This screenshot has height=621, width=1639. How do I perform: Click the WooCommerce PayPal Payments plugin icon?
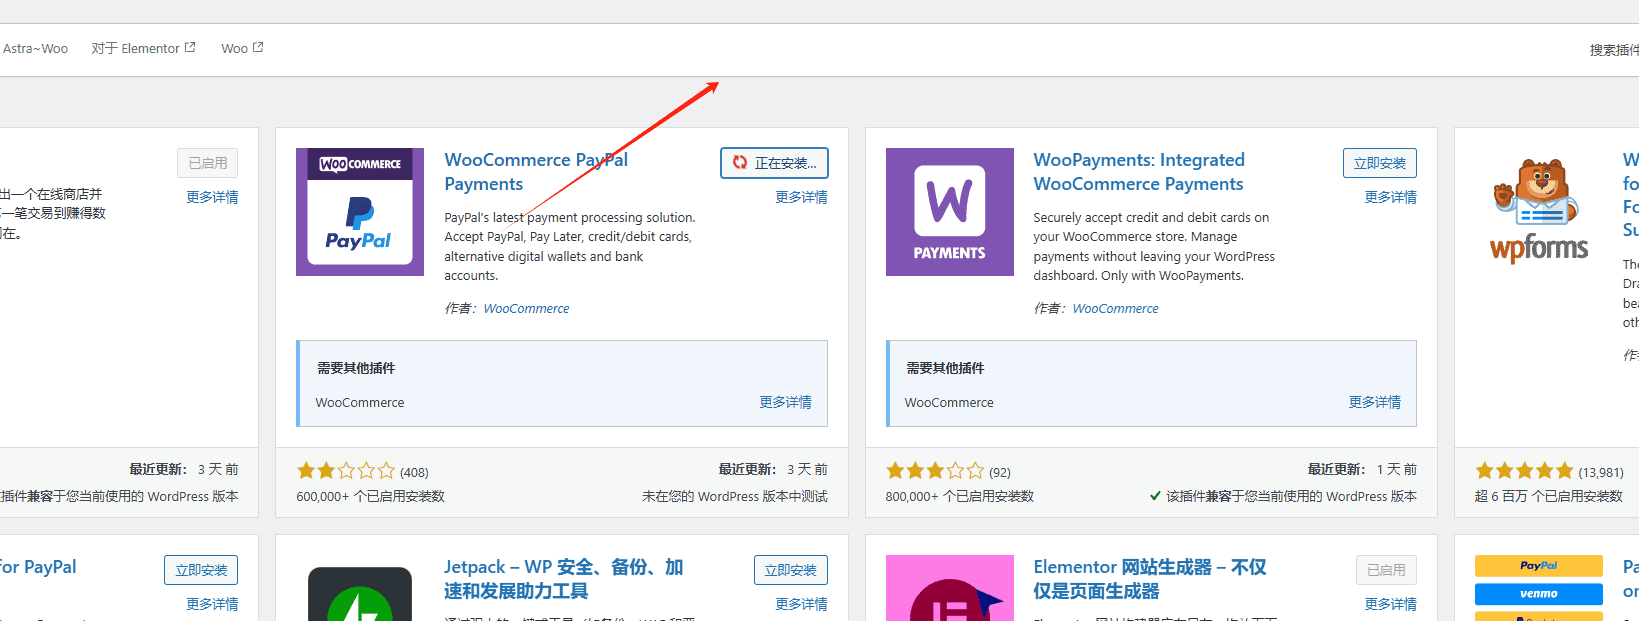(359, 212)
